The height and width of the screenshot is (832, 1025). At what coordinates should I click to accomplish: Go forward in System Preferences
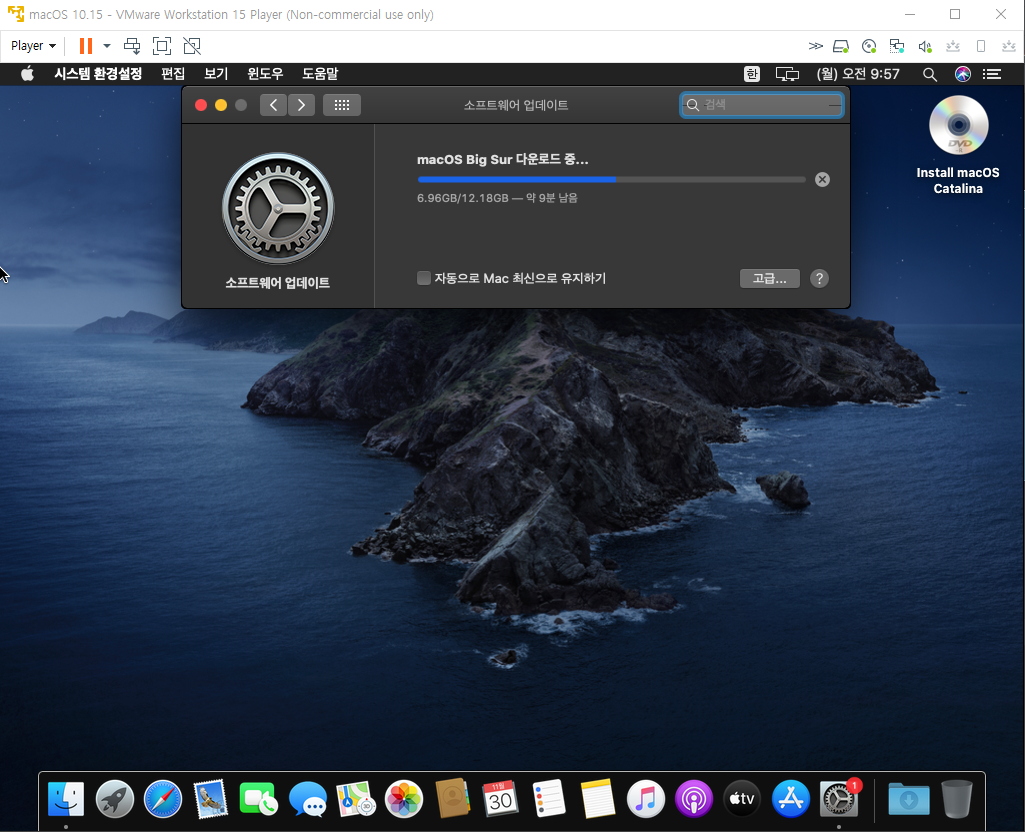(x=301, y=105)
